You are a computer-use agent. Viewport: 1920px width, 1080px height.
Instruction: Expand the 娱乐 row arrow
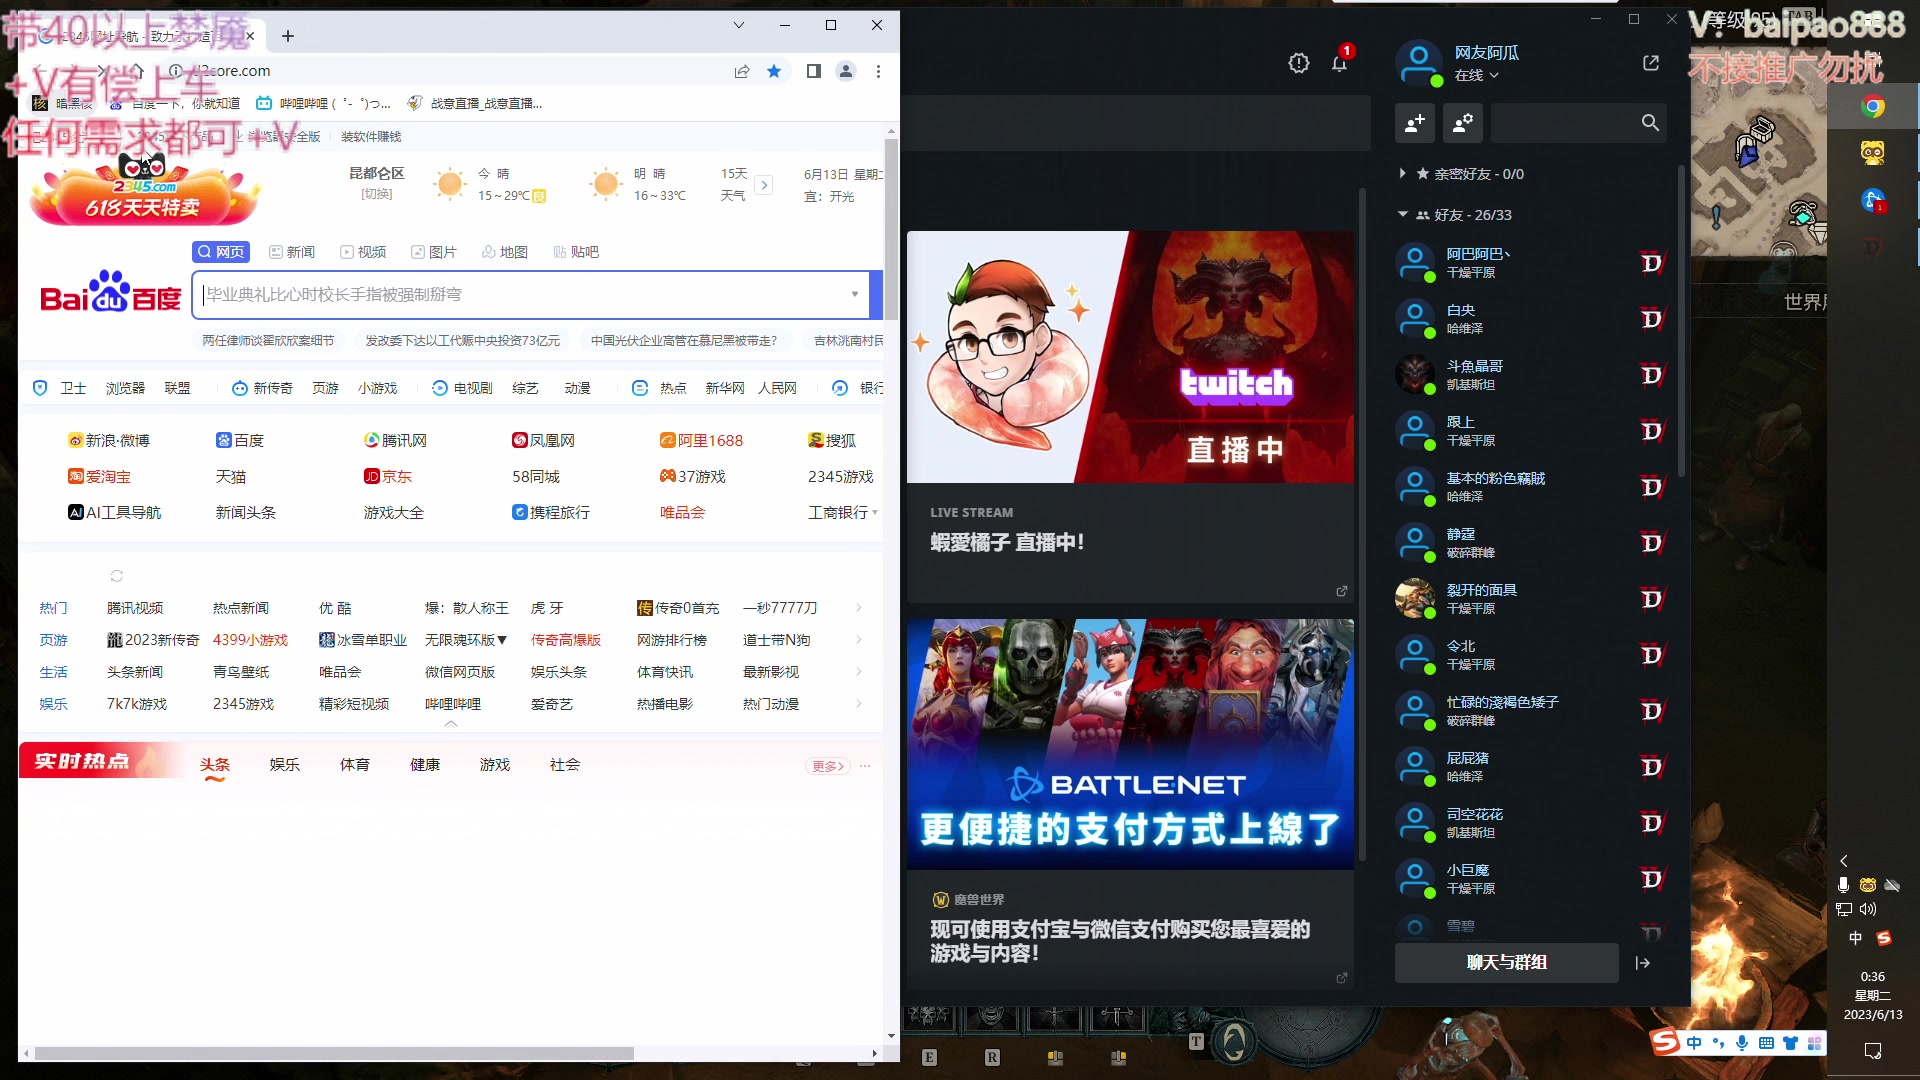coord(859,704)
